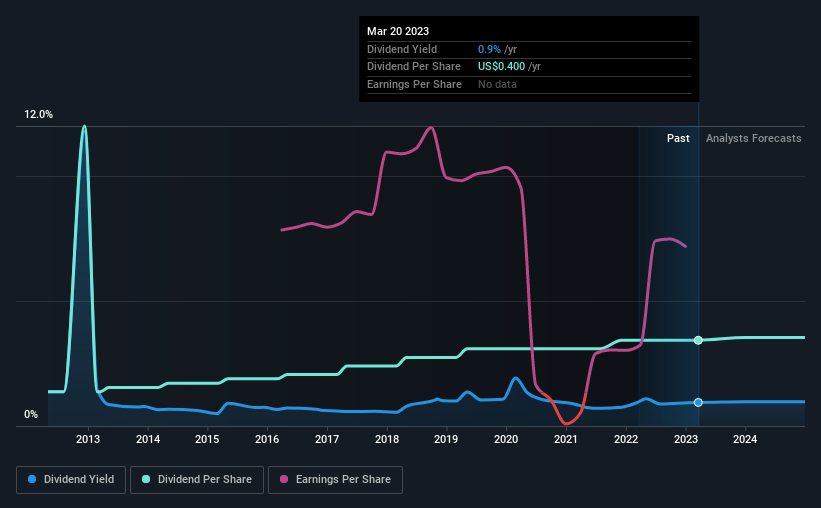Click the blue Dividend Yield legend dot
The width and height of the screenshot is (821, 508).
(32, 479)
